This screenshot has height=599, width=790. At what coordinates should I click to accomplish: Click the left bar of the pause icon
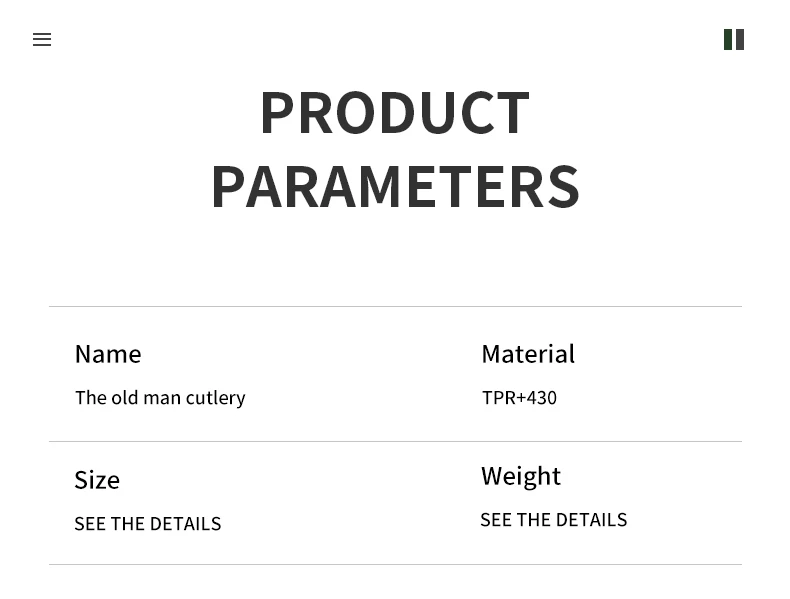tap(729, 40)
